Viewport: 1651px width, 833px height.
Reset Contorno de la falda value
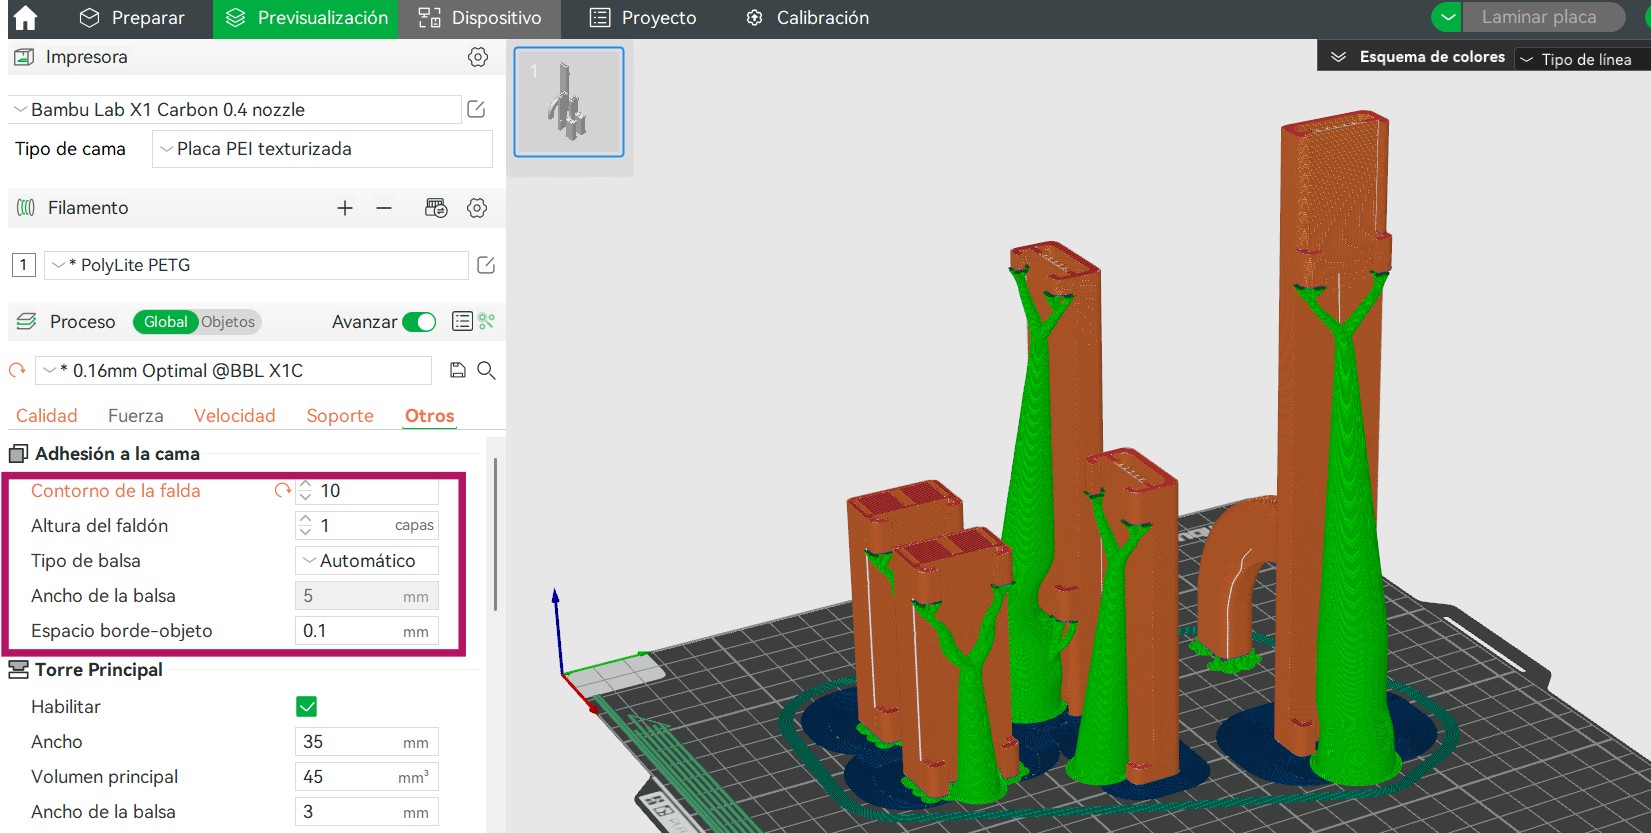283,490
